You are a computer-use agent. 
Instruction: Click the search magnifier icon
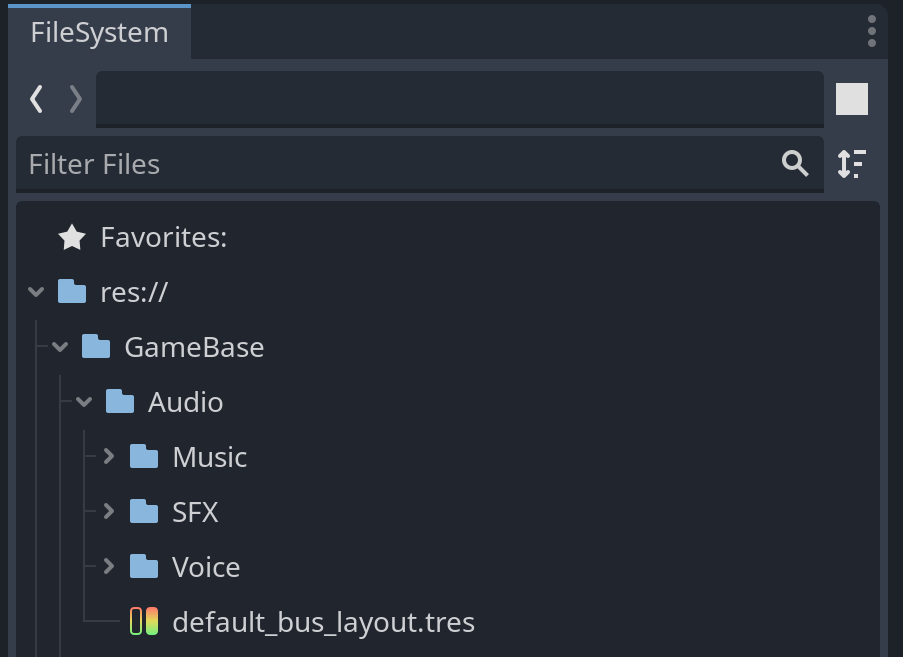click(x=795, y=164)
